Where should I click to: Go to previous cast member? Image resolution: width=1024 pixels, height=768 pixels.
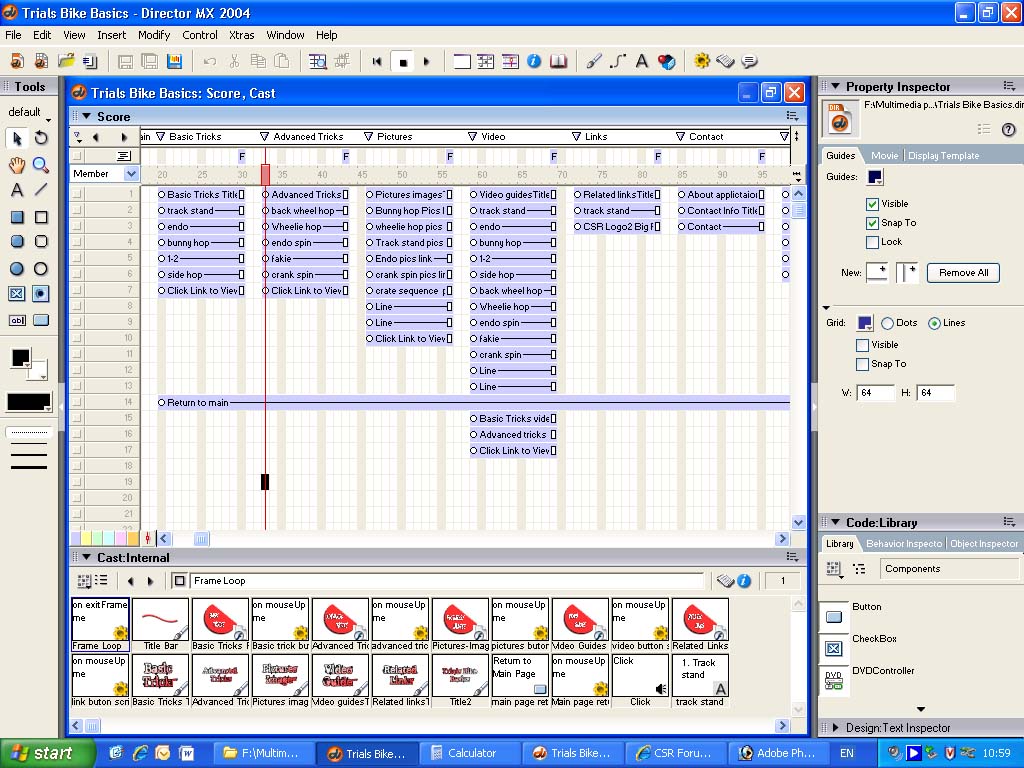click(x=131, y=581)
